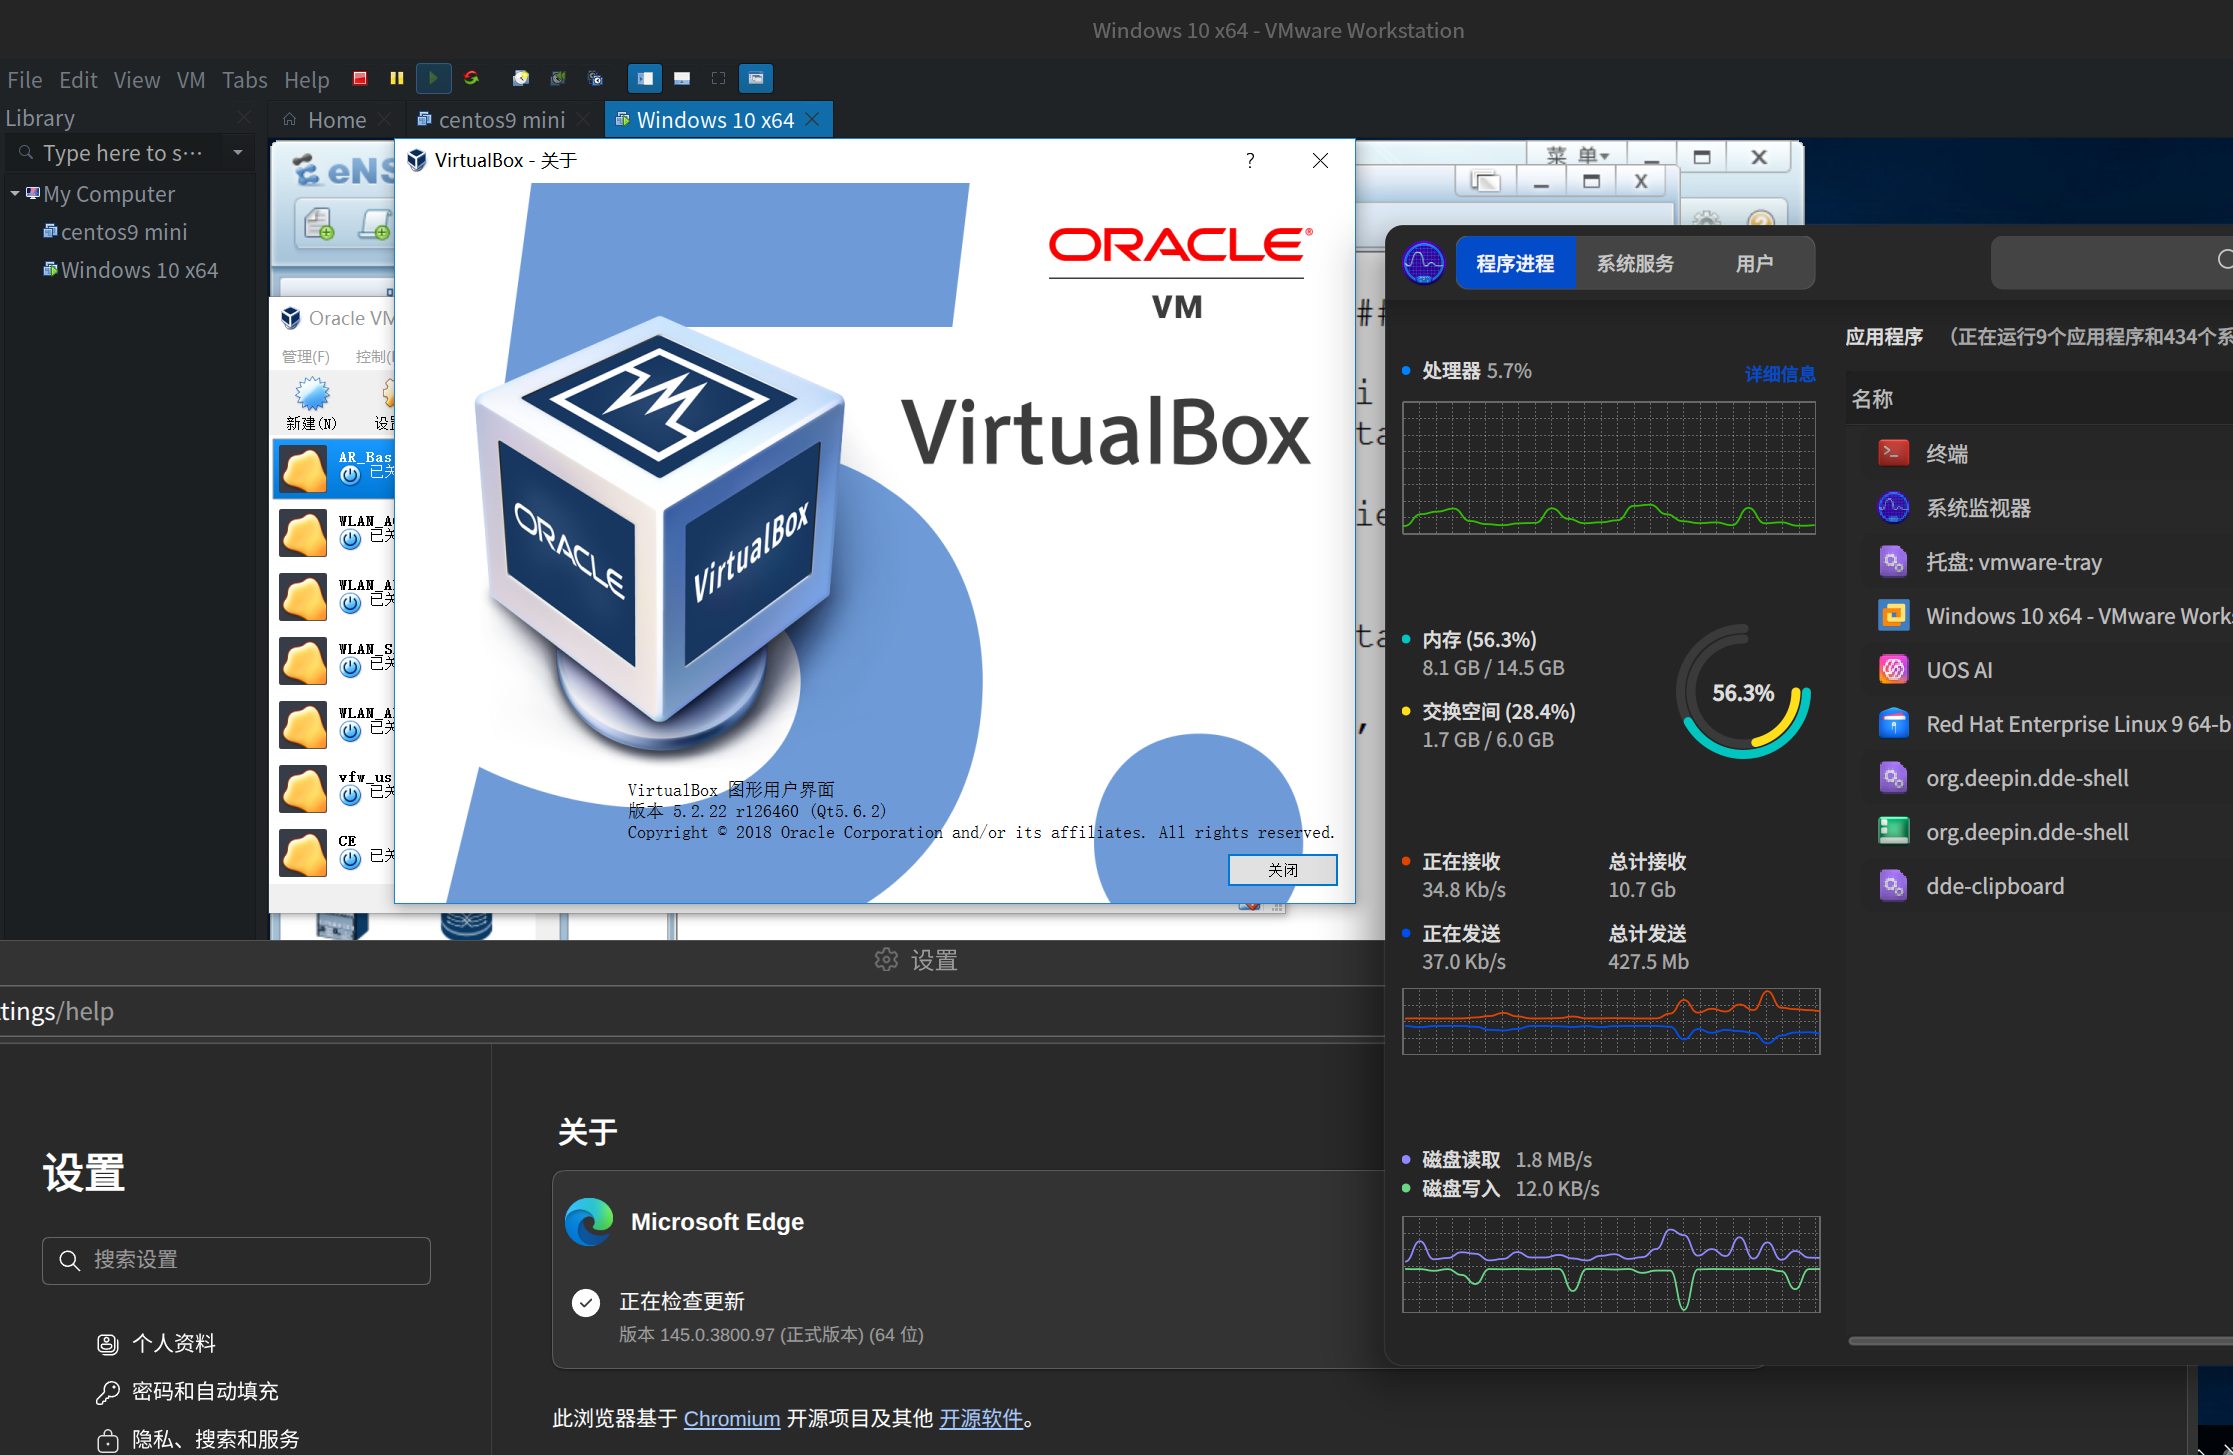2233x1455 pixels.
Task: Open the 菜单 dropdown in eNSP window
Action: (1578, 156)
